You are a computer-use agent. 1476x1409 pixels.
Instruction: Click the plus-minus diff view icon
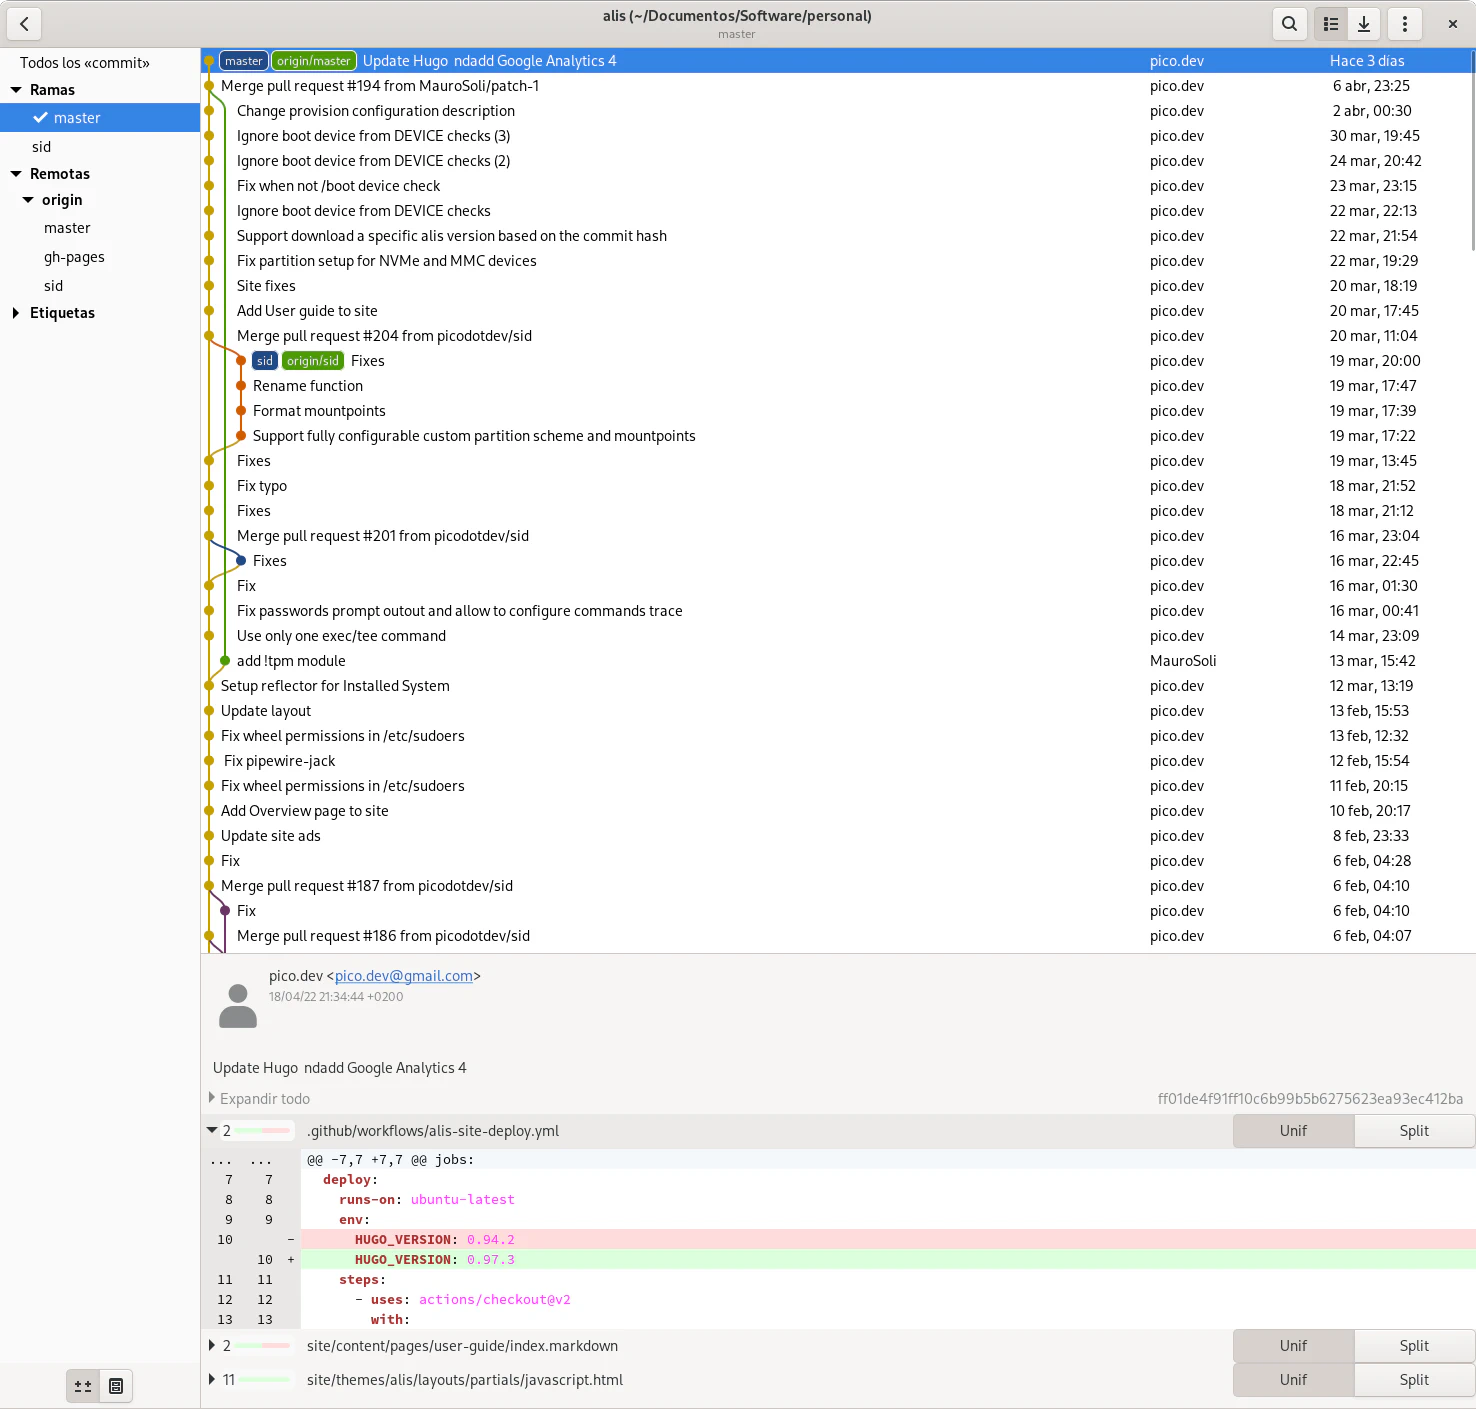(83, 1386)
